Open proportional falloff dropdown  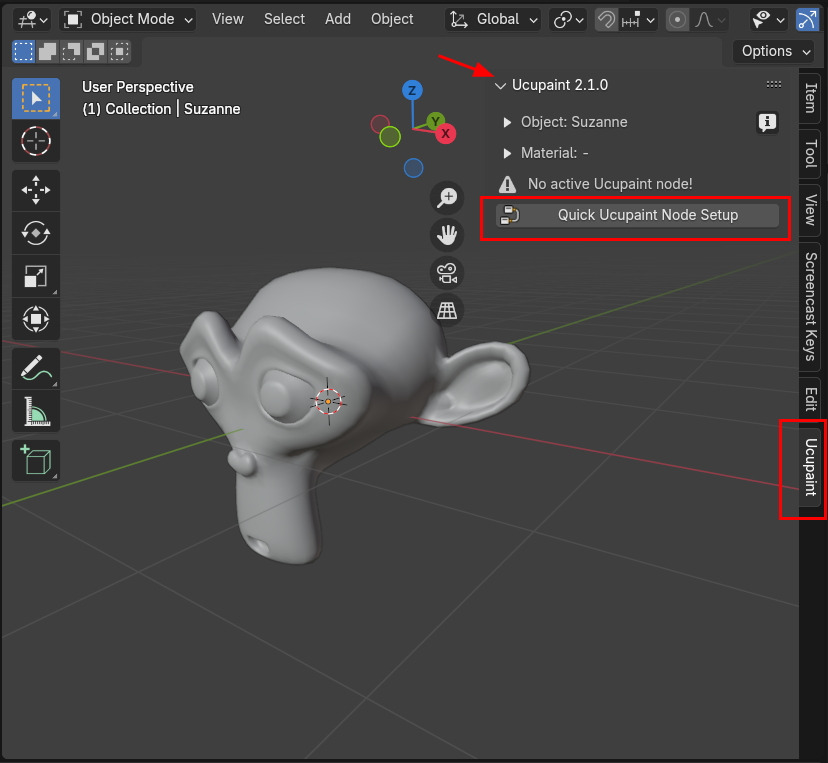point(709,20)
